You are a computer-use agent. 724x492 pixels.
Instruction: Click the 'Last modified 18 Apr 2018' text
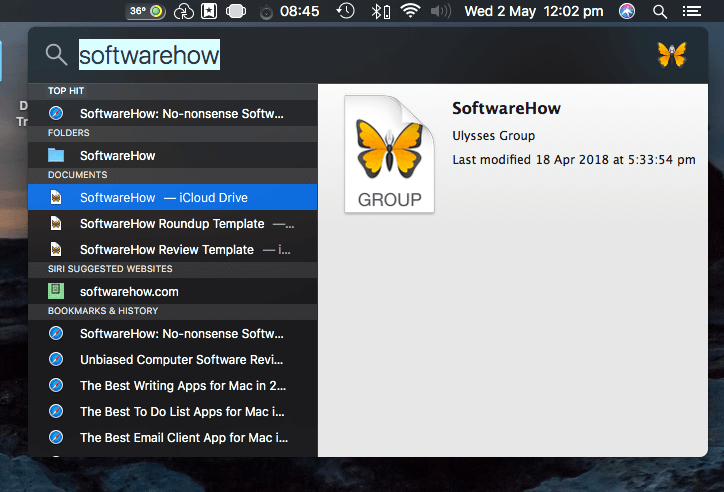(574, 160)
